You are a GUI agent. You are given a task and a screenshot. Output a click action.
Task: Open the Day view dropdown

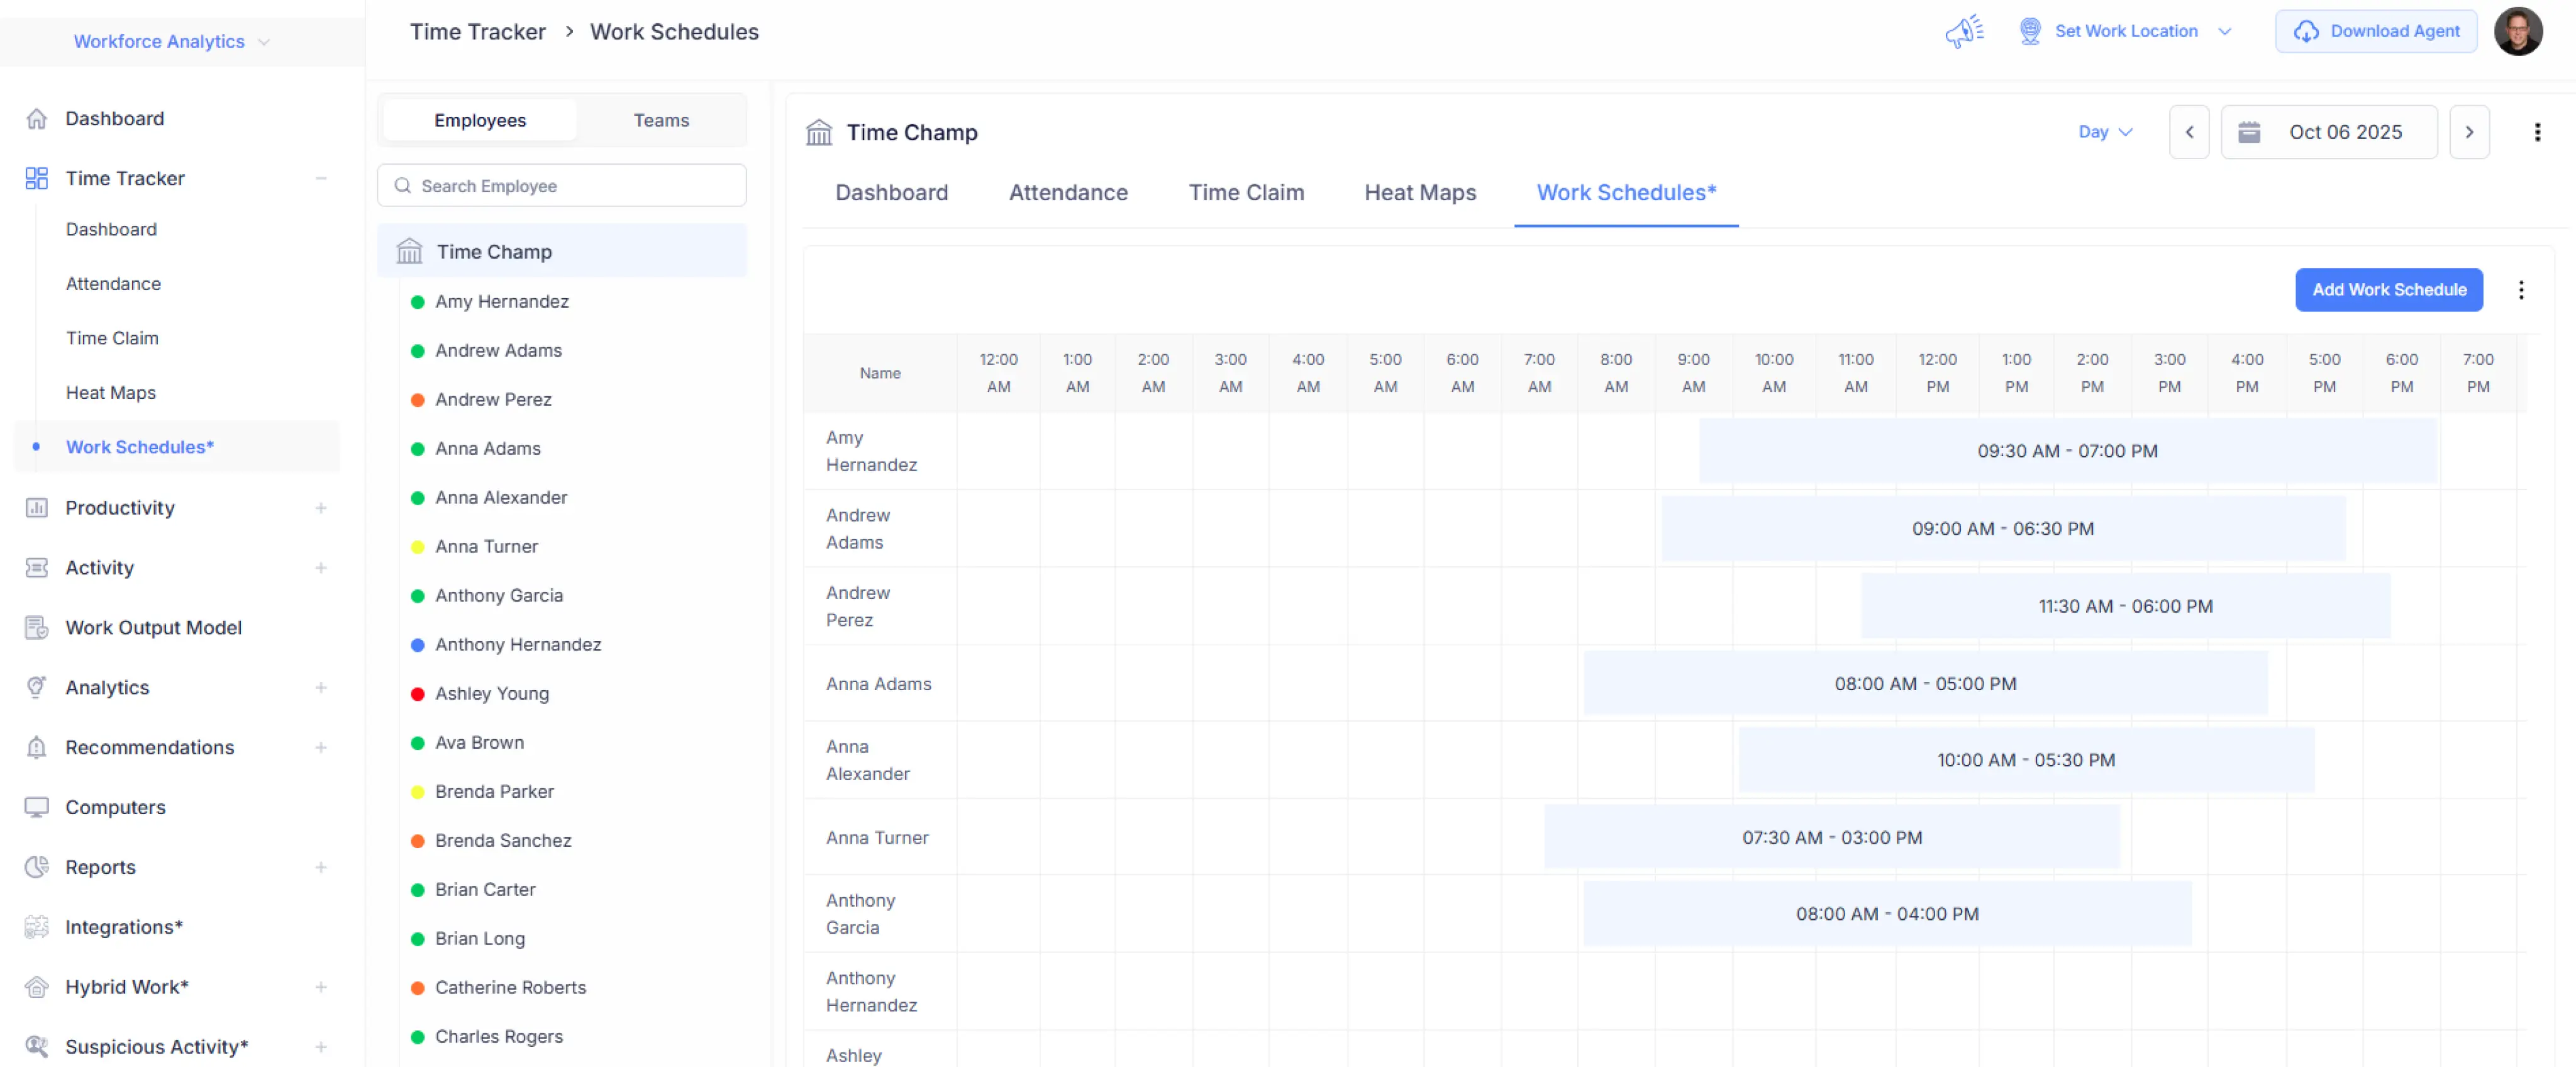pyautogui.click(x=2104, y=132)
